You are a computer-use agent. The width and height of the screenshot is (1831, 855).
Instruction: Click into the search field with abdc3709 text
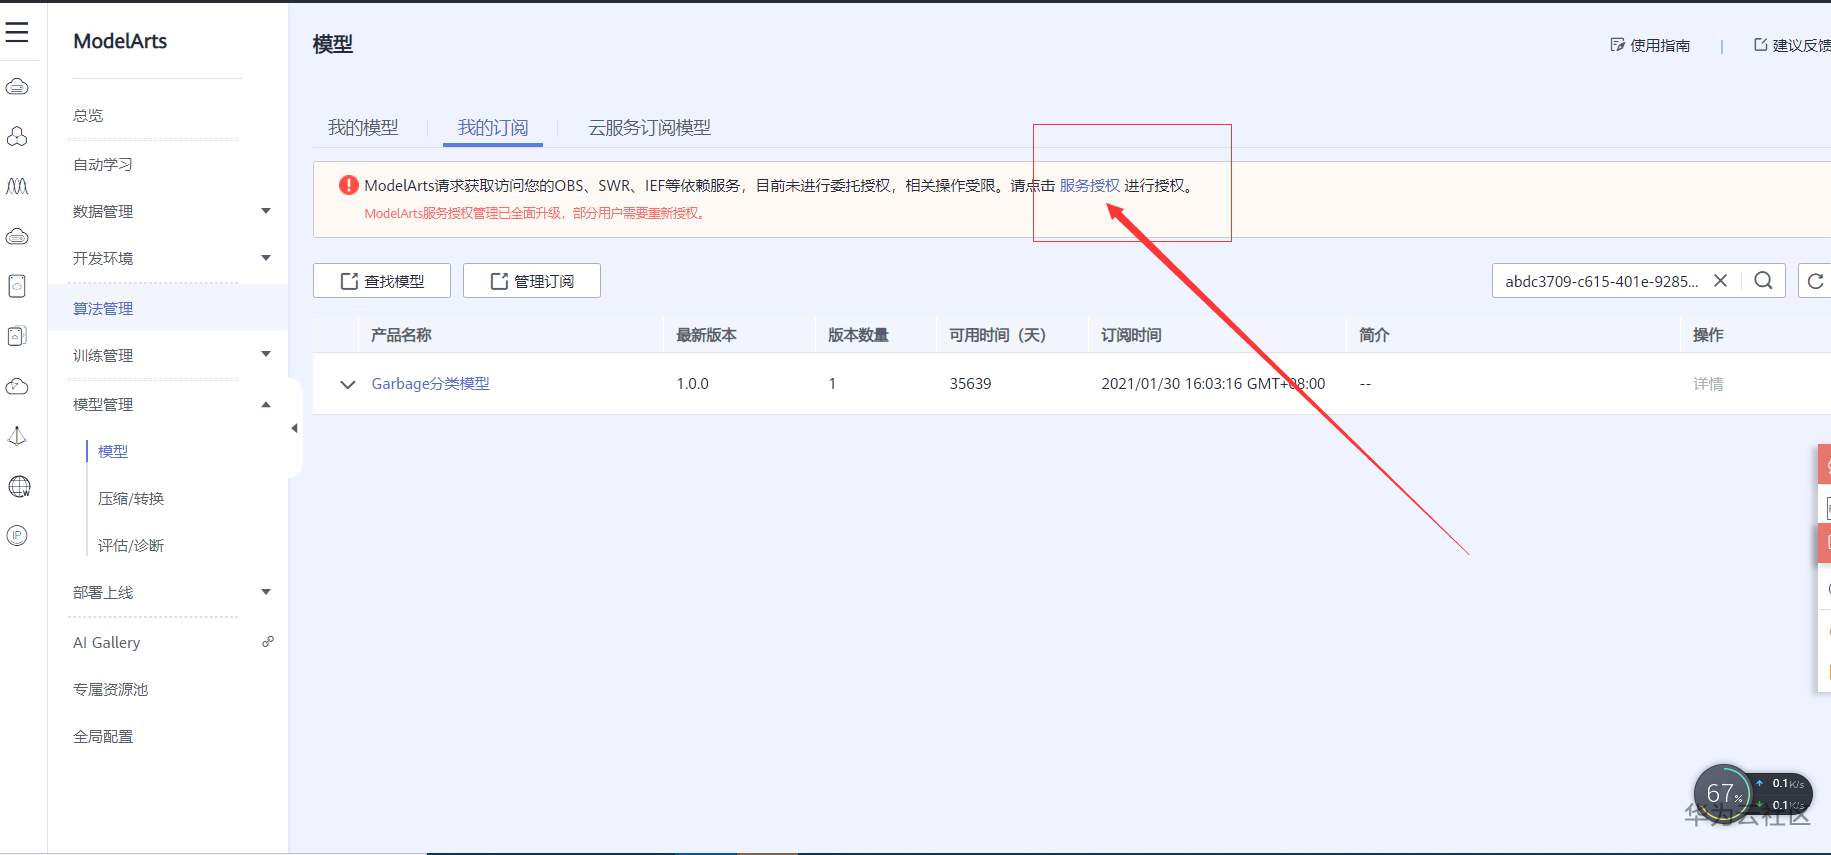pyautogui.click(x=1601, y=281)
